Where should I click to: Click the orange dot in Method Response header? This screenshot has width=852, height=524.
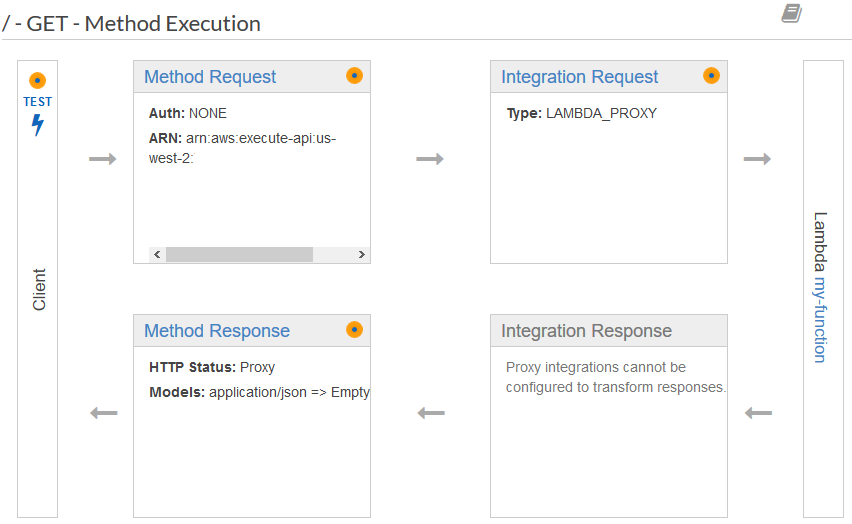pos(354,329)
